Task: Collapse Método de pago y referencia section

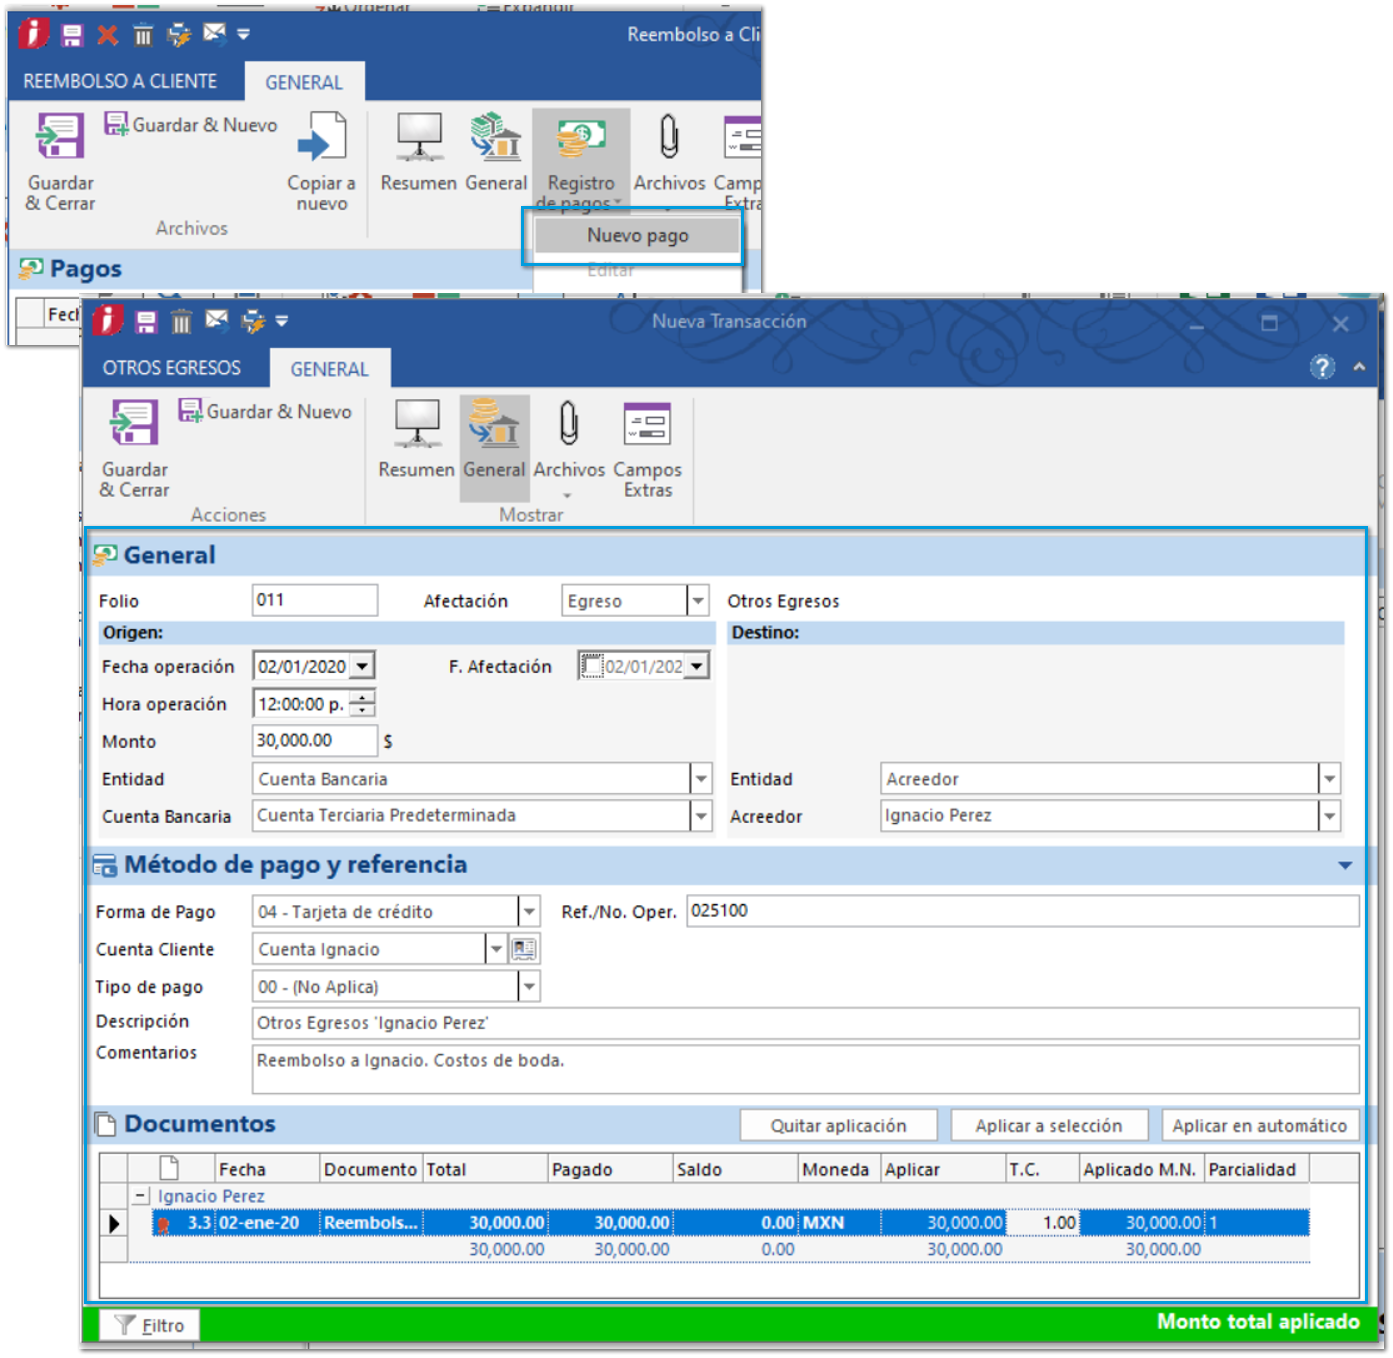Action: [x=1345, y=866]
